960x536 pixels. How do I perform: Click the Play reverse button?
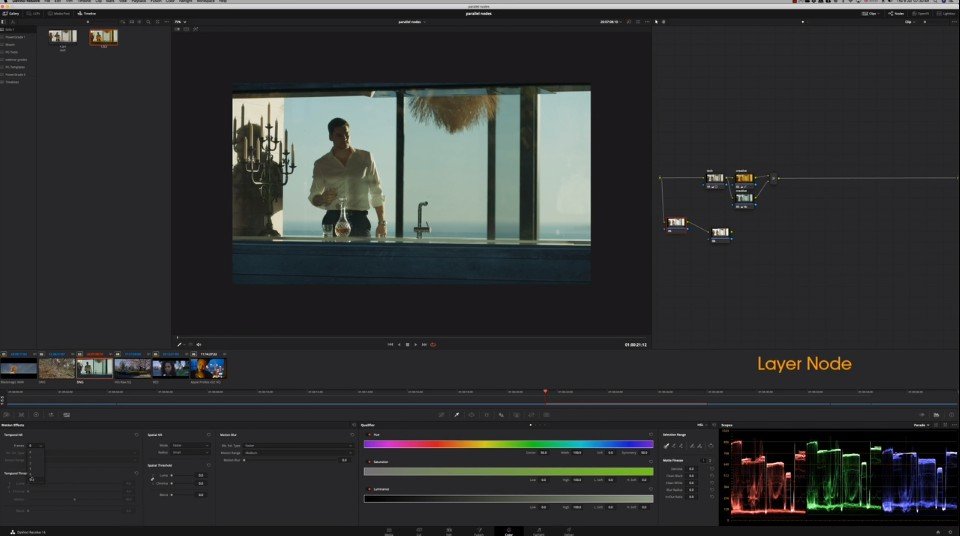[399, 345]
